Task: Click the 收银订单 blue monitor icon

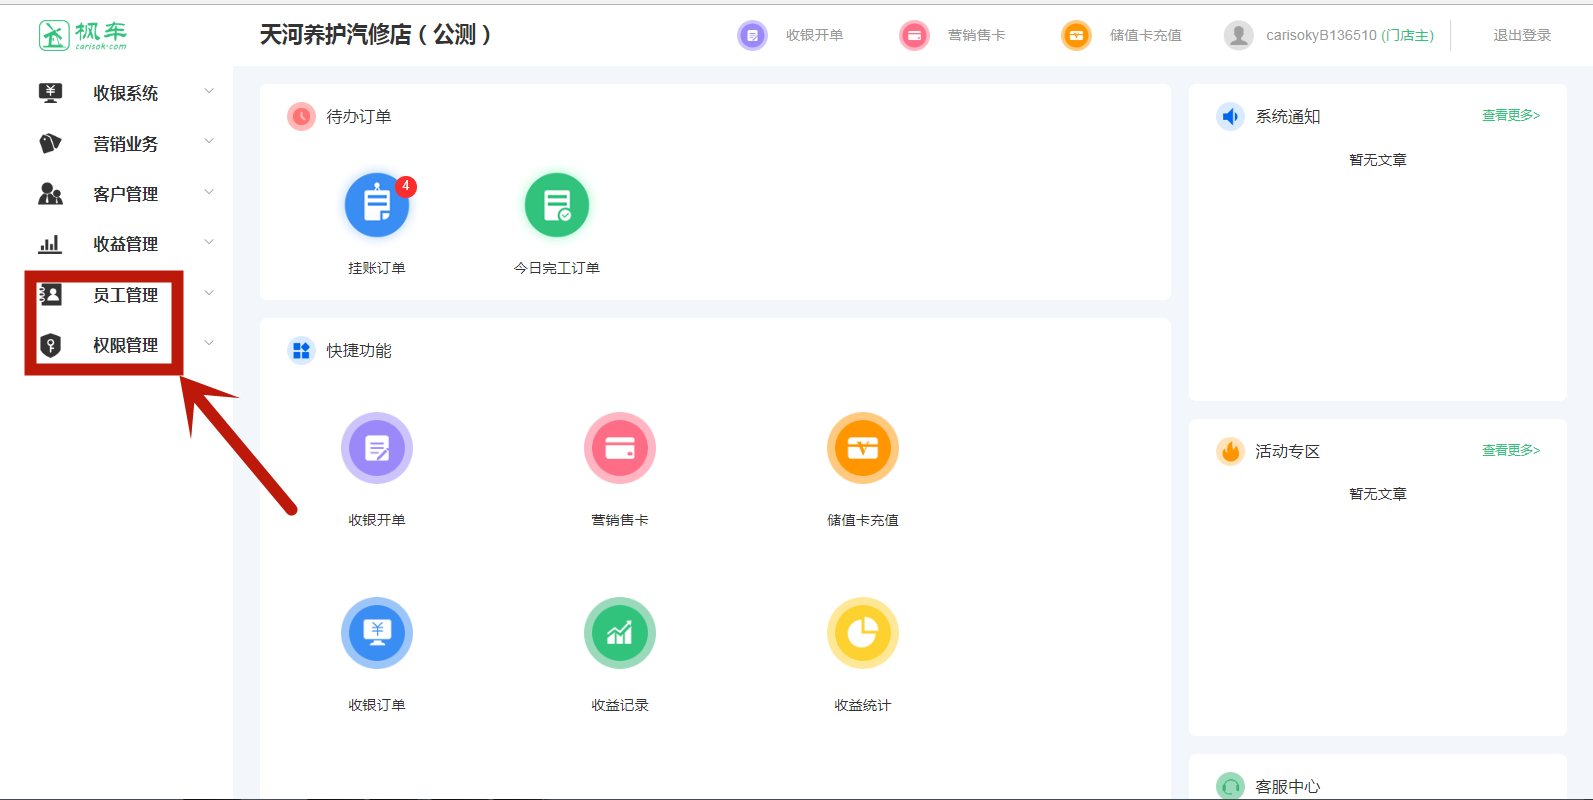Action: pyautogui.click(x=377, y=633)
